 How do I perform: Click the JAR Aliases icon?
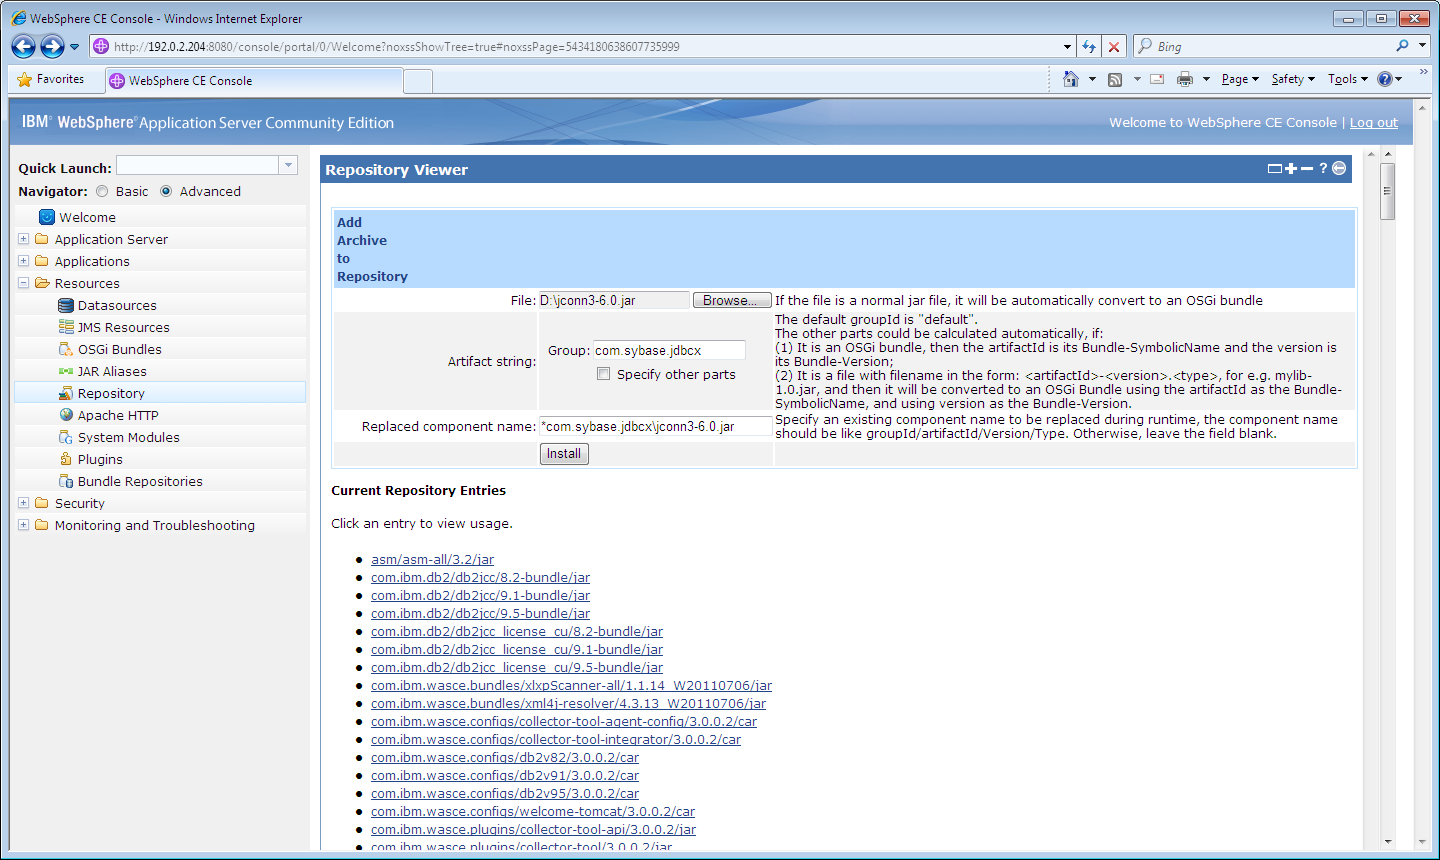click(x=66, y=371)
